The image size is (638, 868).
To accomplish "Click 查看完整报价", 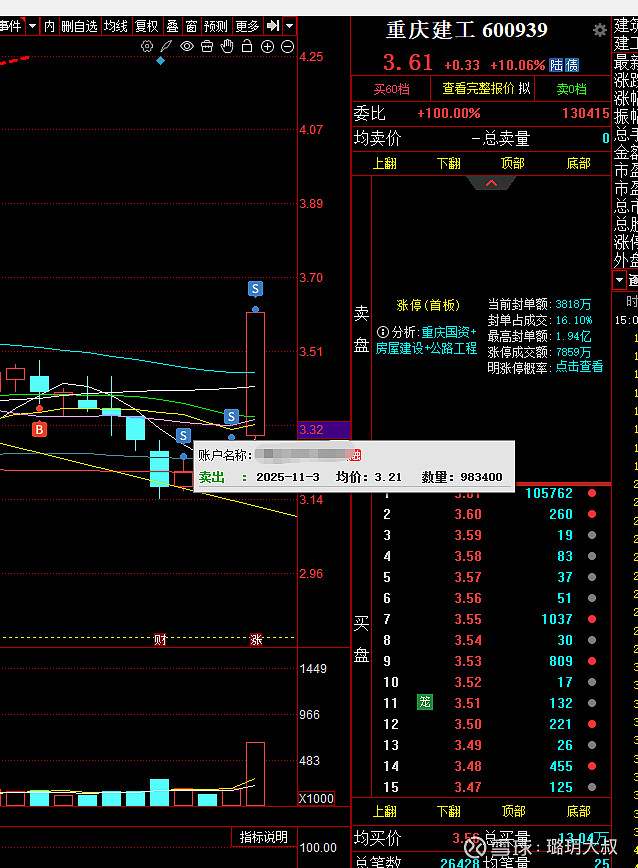I will 478,89.
